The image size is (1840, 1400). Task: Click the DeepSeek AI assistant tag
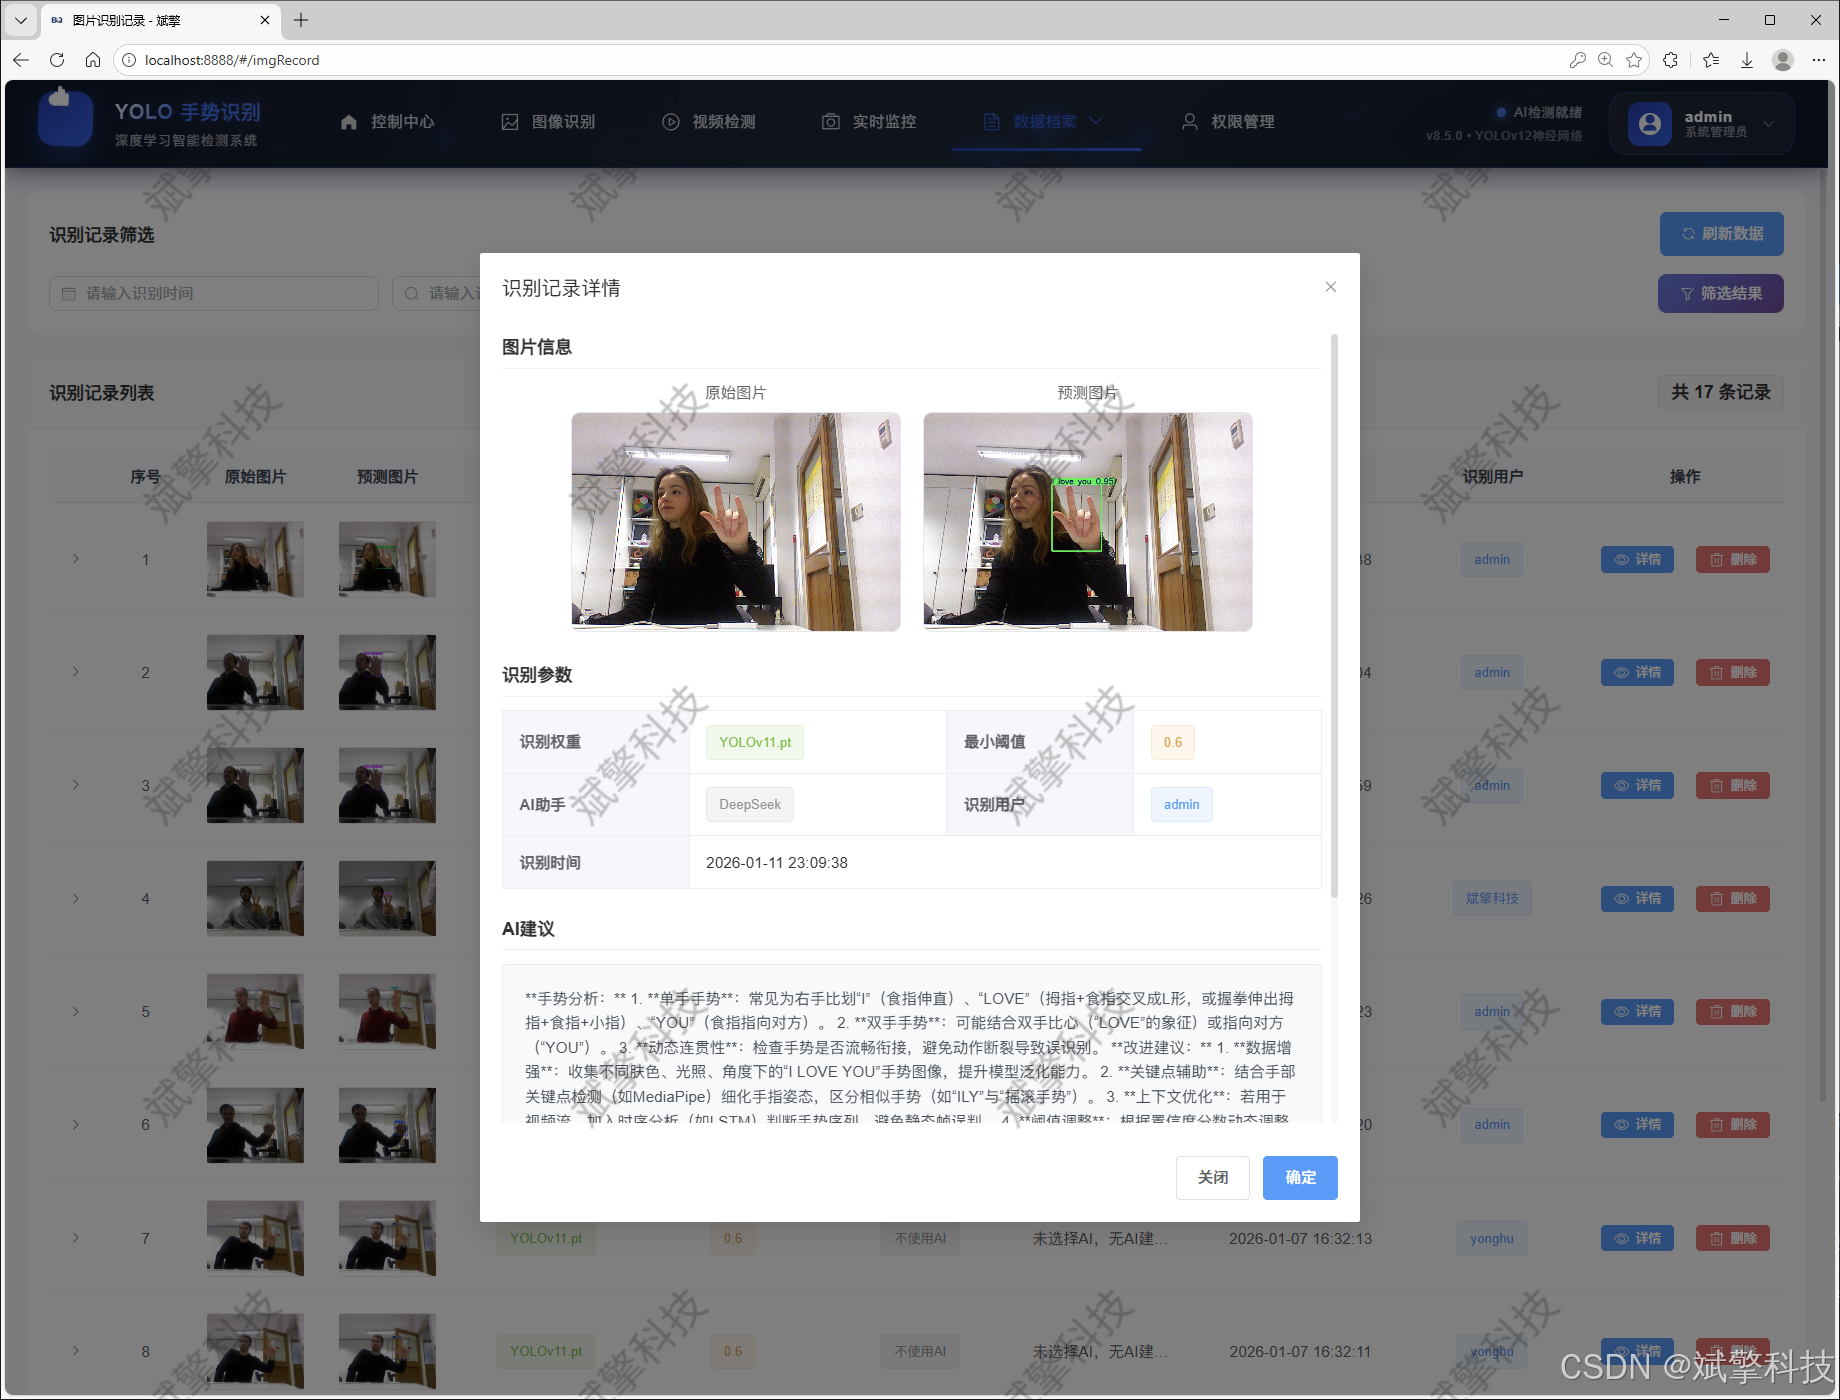click(x=750, y=804)
